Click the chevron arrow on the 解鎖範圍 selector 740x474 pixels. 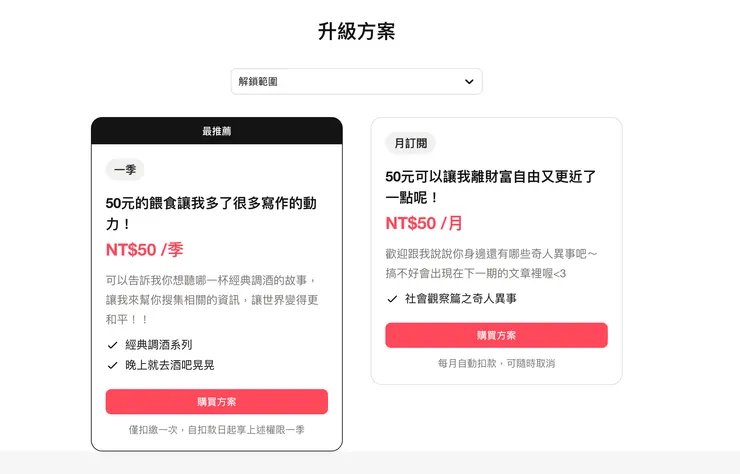(x=469, y=81)
